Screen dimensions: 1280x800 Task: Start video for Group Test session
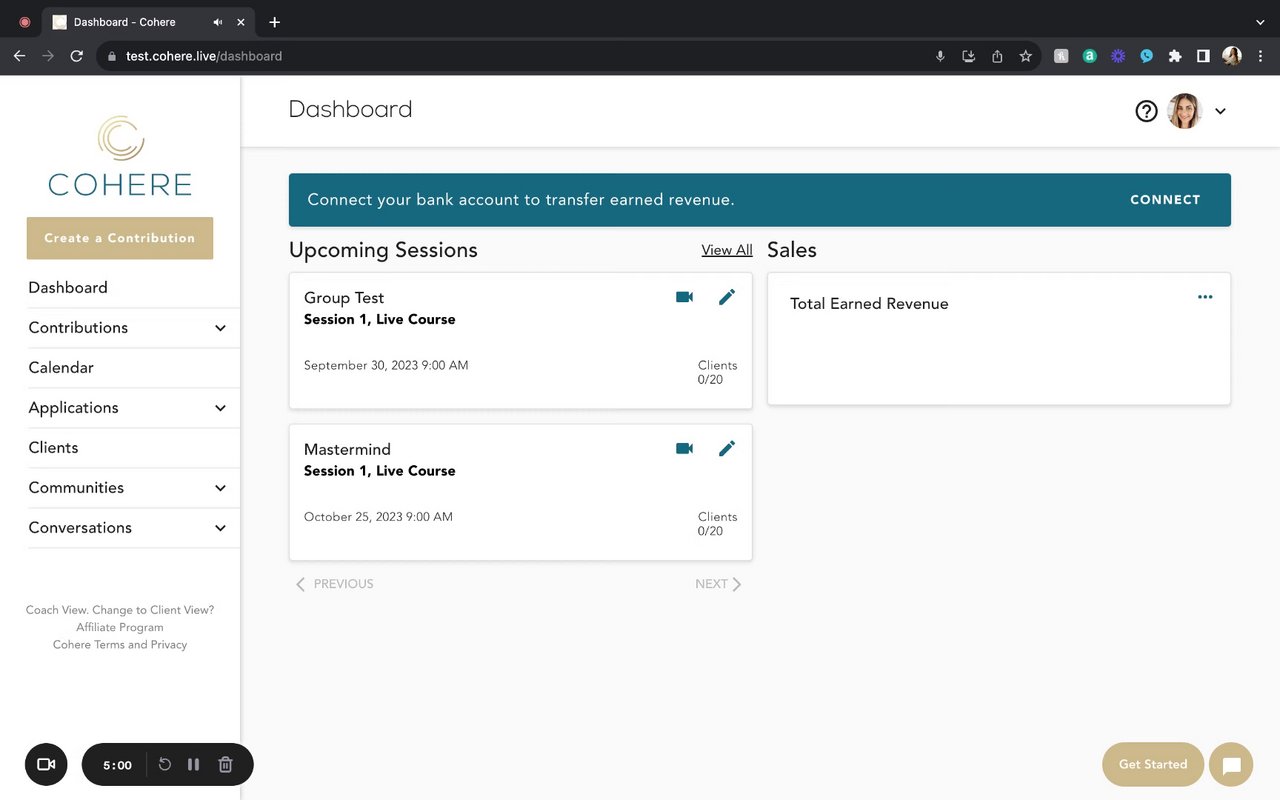click(684, 297)
